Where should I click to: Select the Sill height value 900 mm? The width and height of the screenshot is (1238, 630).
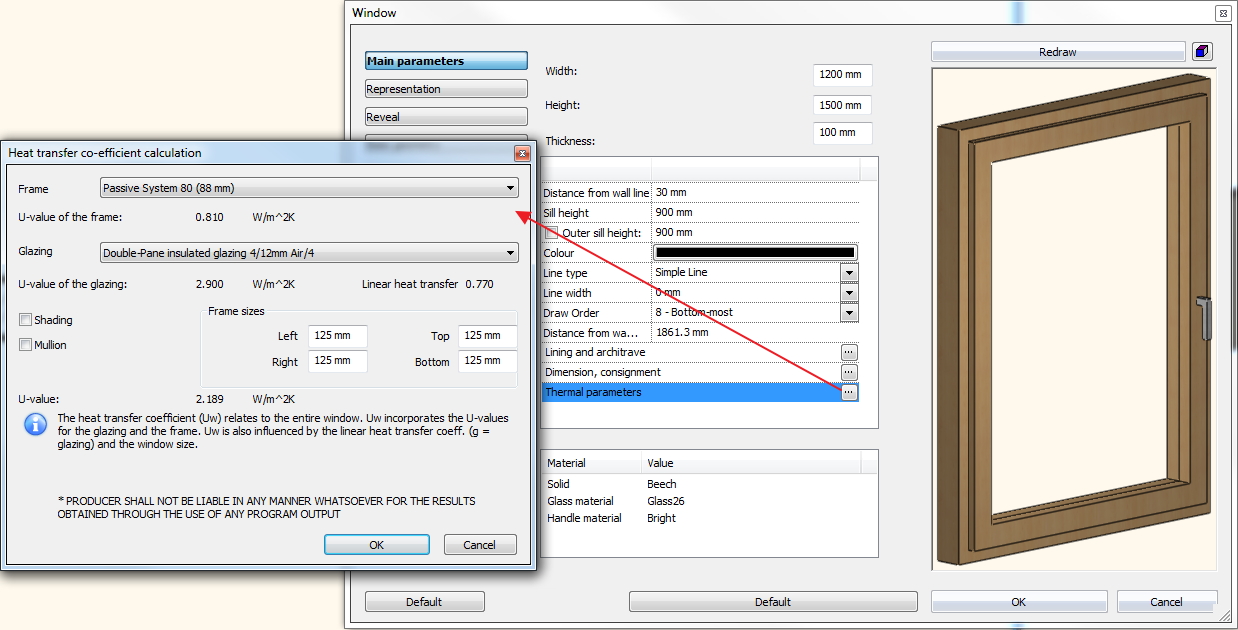coord(674,213)
